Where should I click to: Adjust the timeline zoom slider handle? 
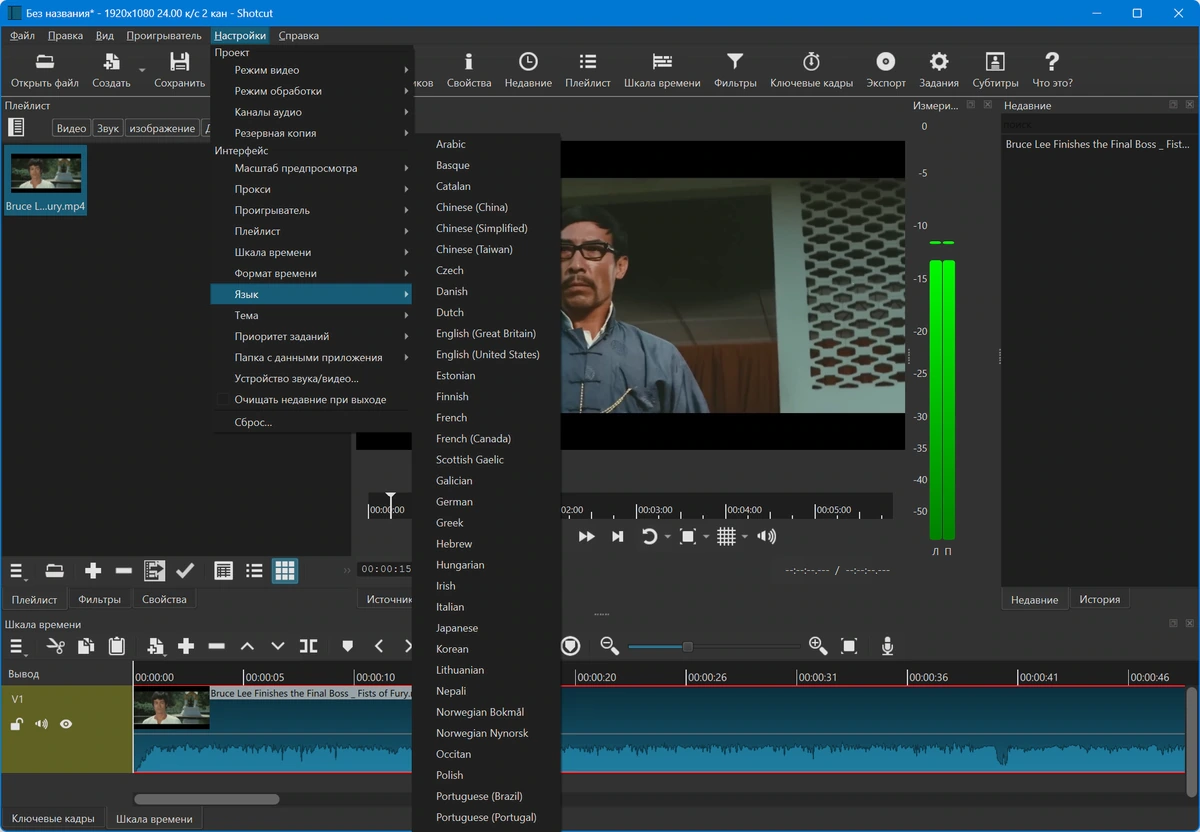pos(688,647)
